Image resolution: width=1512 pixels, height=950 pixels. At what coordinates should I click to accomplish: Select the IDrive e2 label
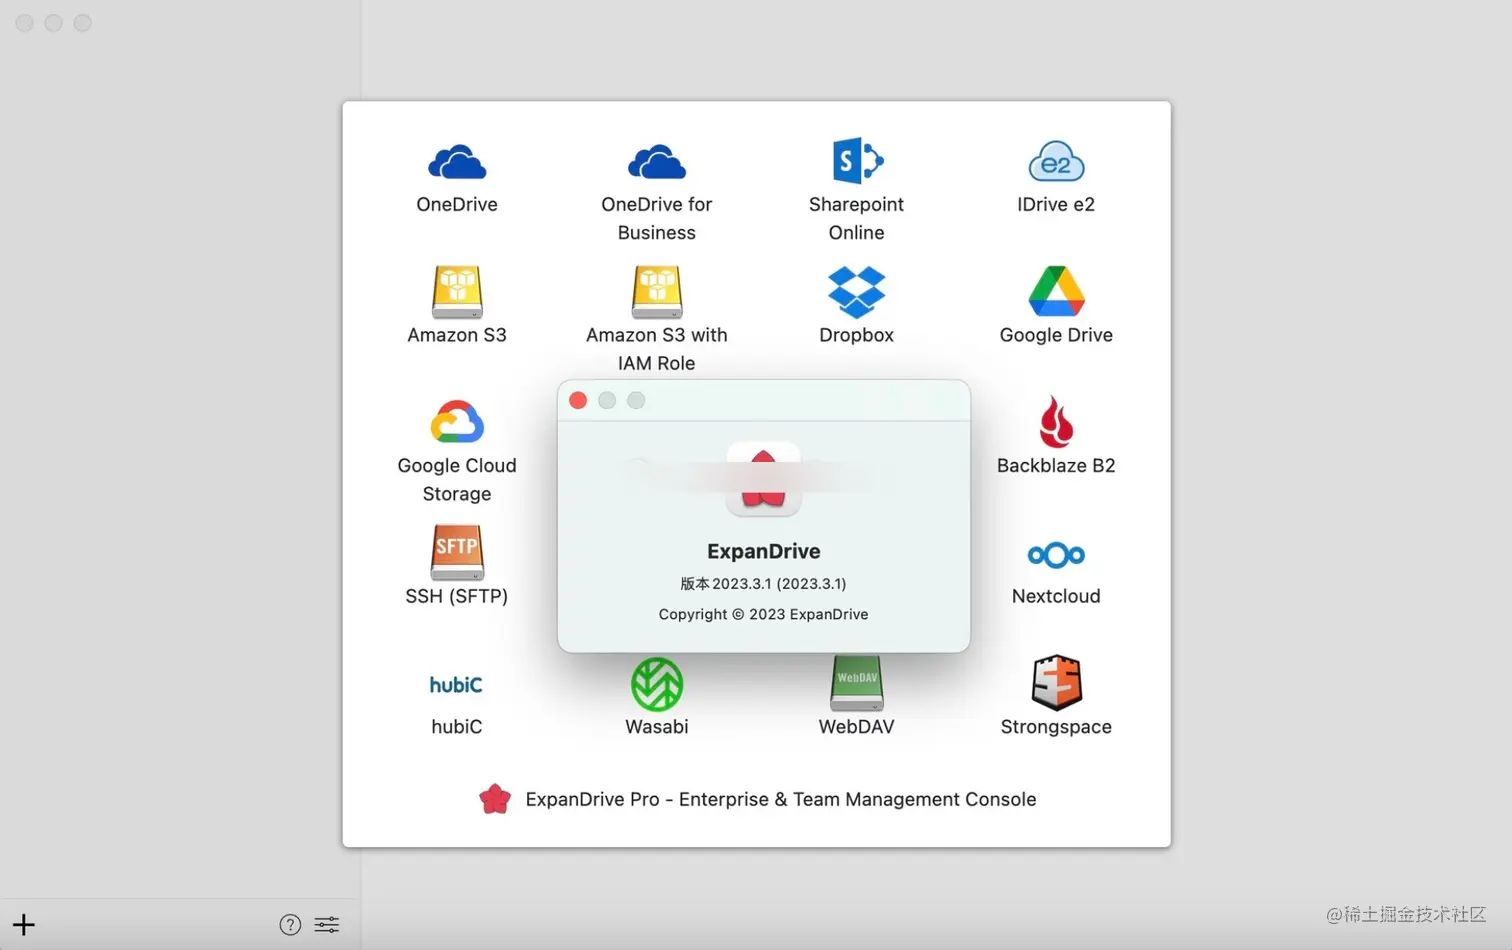(x=1056, y=204)
